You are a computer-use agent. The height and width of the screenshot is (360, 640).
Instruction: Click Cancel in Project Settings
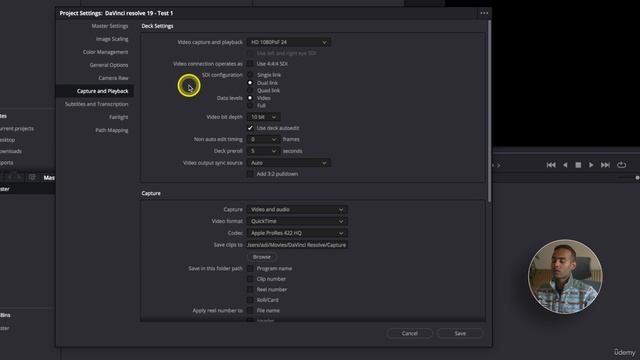coord(409,333)
